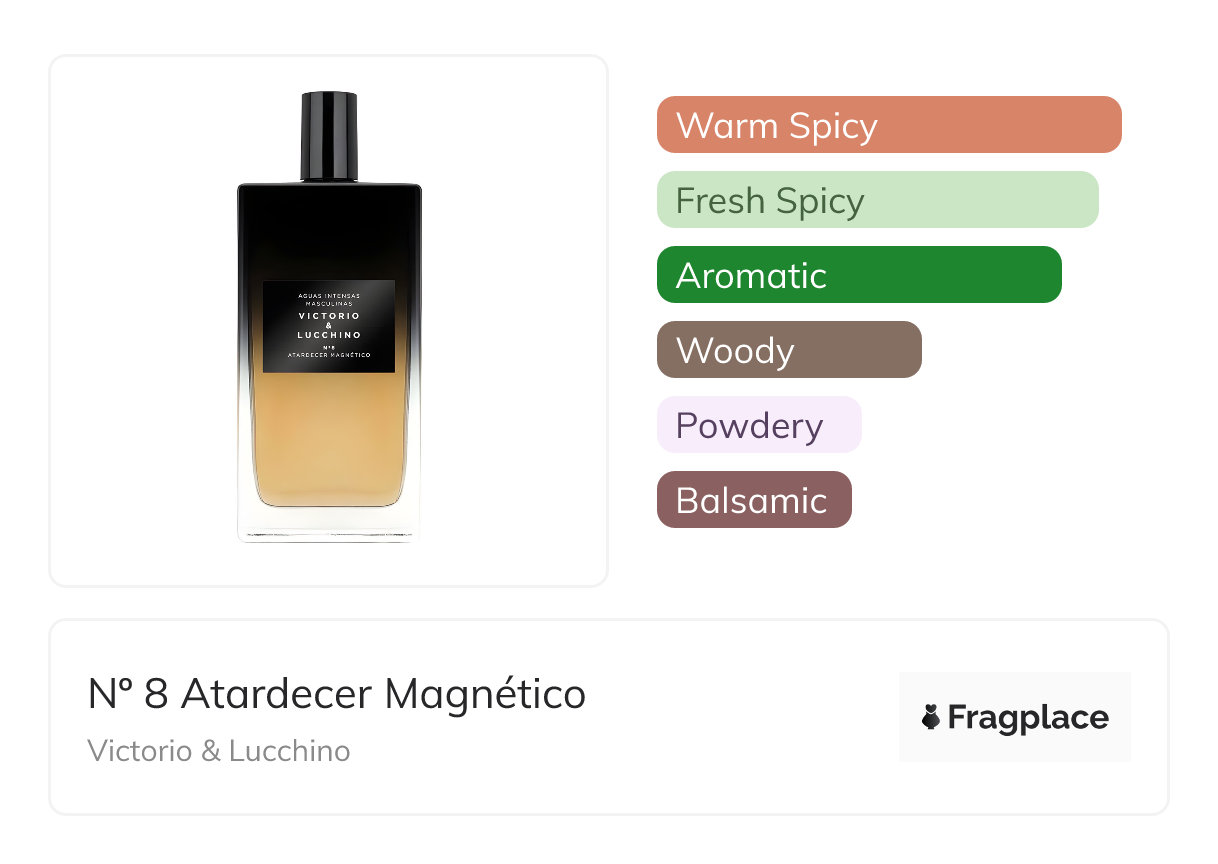Image resolution: width=1218 pixels, height=864 pixels.
Task: Click the 'Balsamic' label text
Action: 752,500
